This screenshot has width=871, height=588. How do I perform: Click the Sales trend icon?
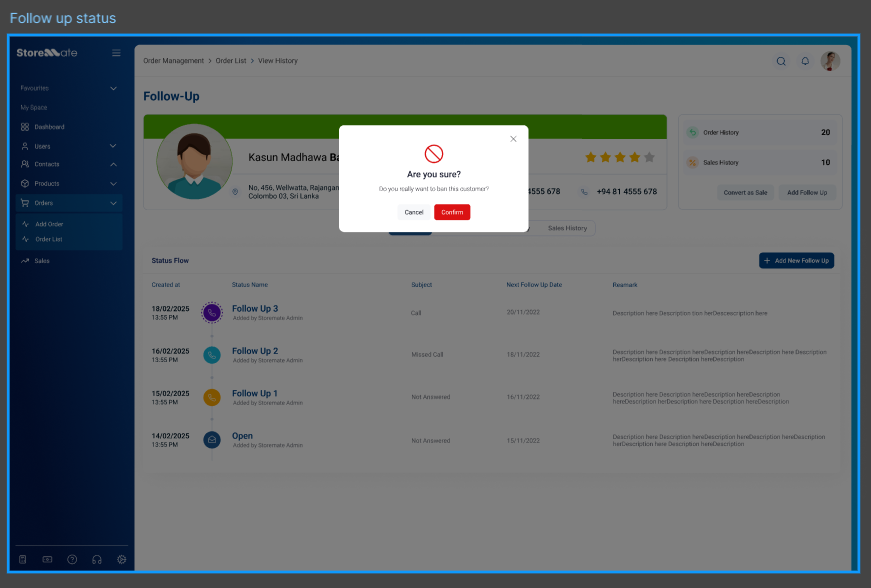[x=25, y=260]
